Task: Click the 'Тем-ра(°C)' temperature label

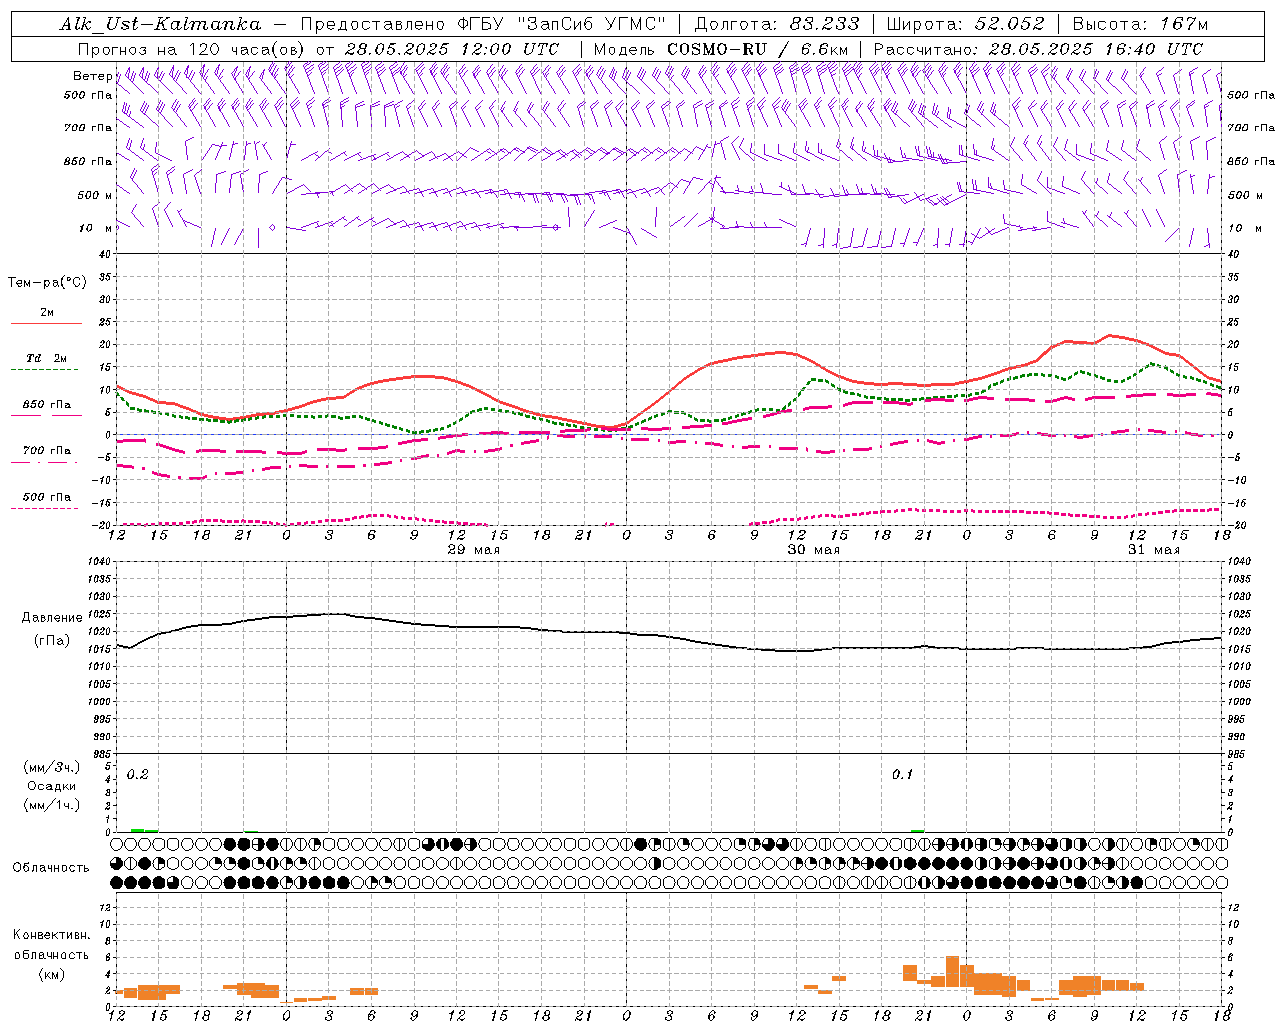Action: pyautogui.click(x=47, y=283)
